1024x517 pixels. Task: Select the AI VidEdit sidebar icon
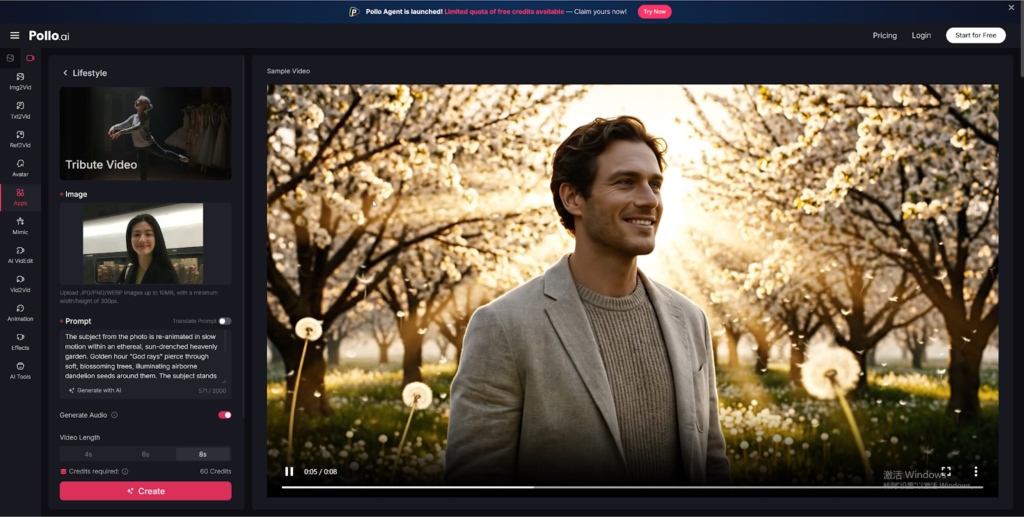(20, 254)
